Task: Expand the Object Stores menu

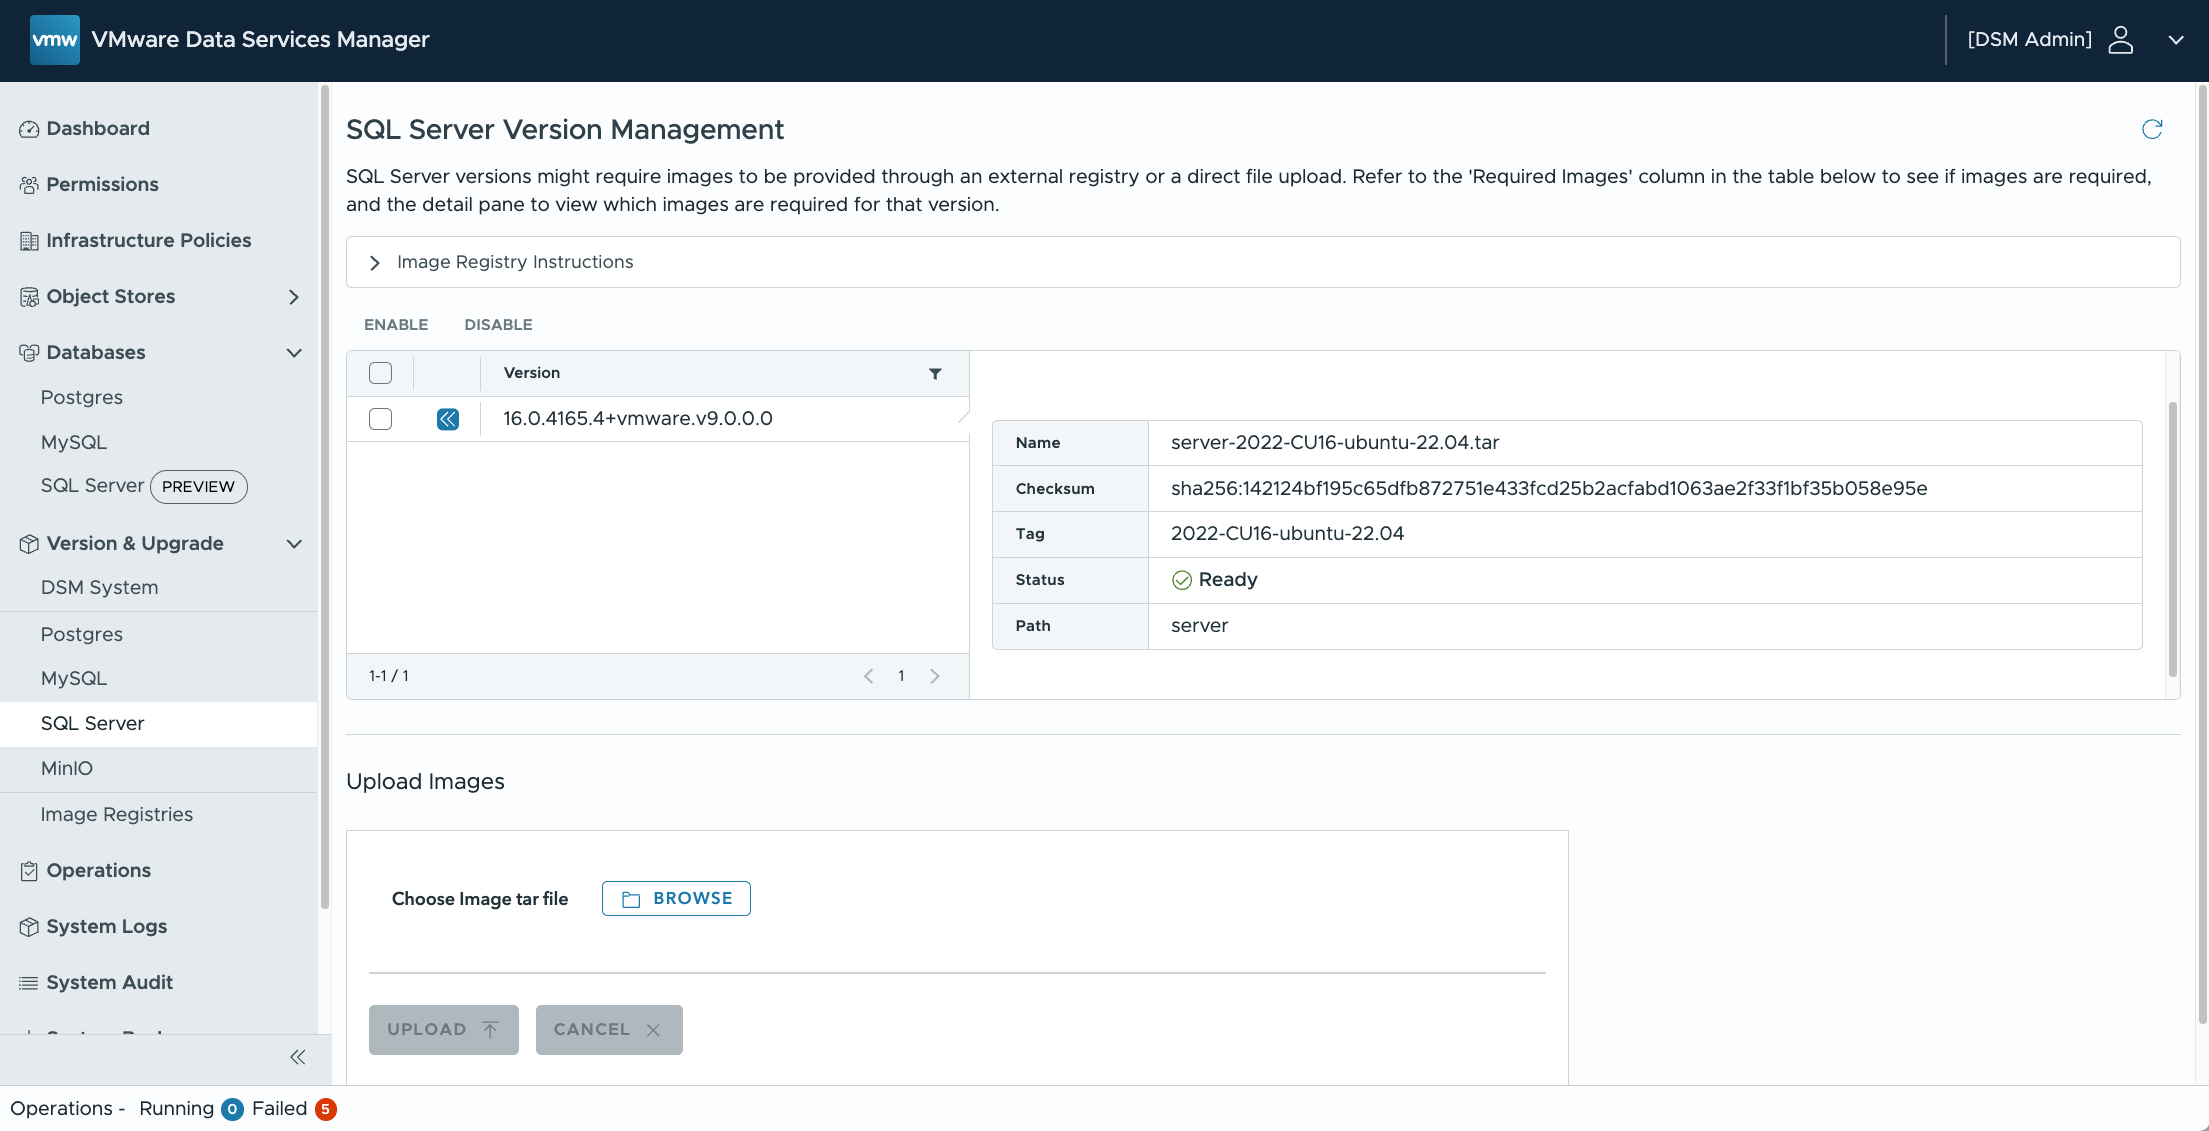Action: point(293,297)
